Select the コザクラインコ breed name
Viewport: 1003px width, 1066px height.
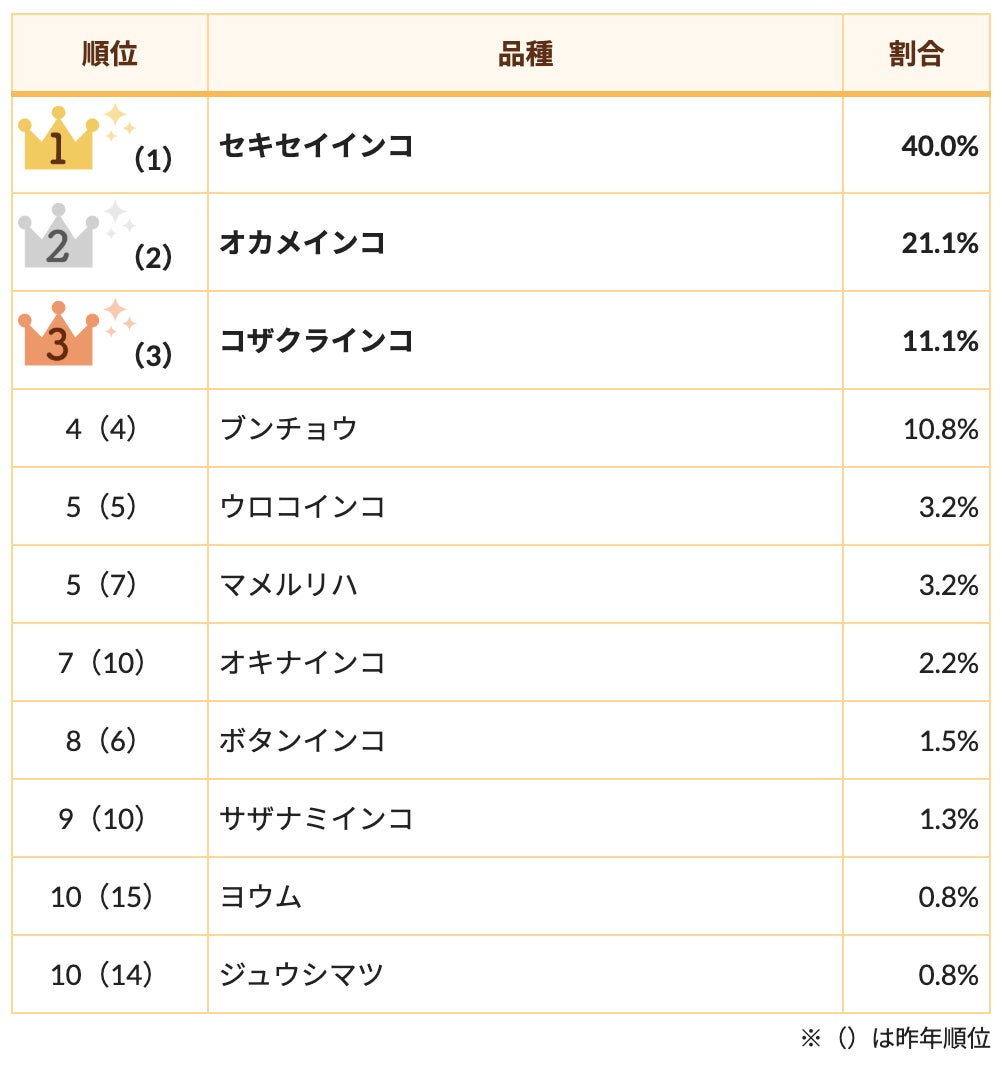tap(316, 341)
